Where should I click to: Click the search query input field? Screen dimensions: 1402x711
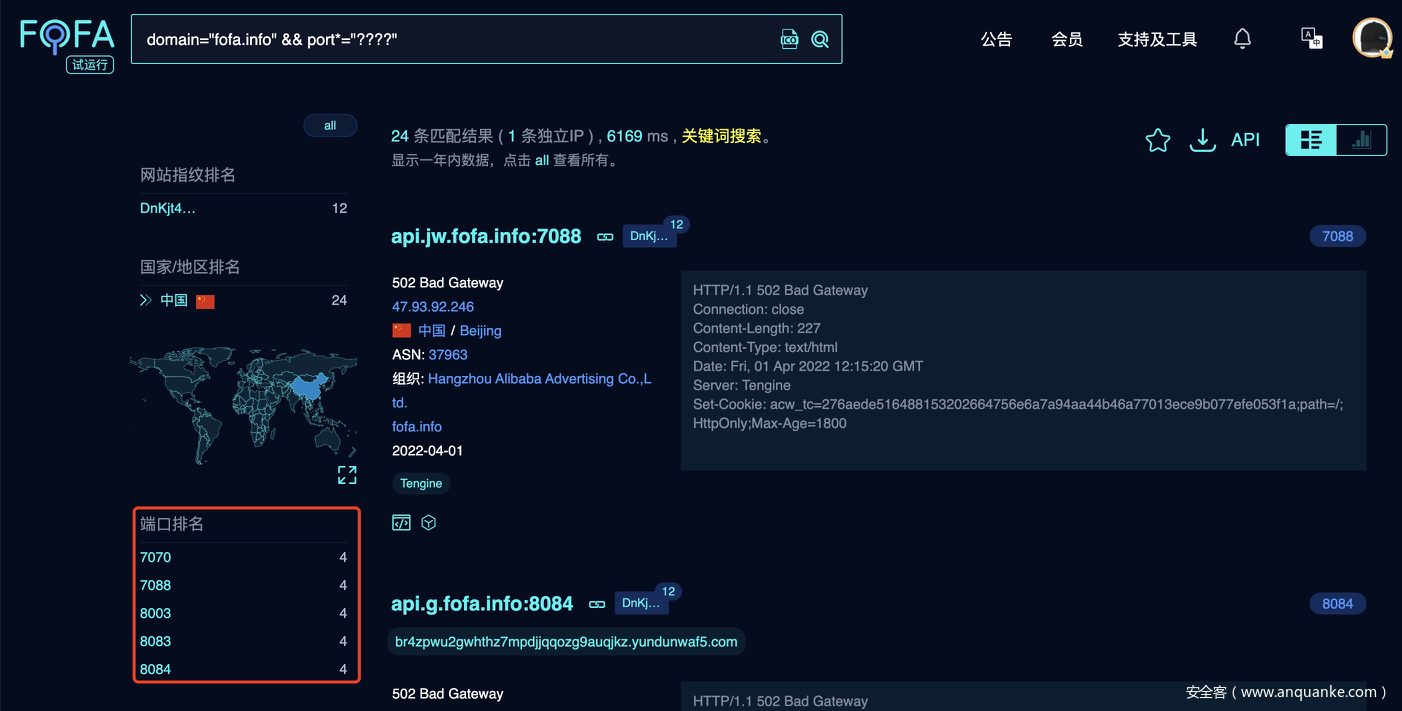point(450,39)
